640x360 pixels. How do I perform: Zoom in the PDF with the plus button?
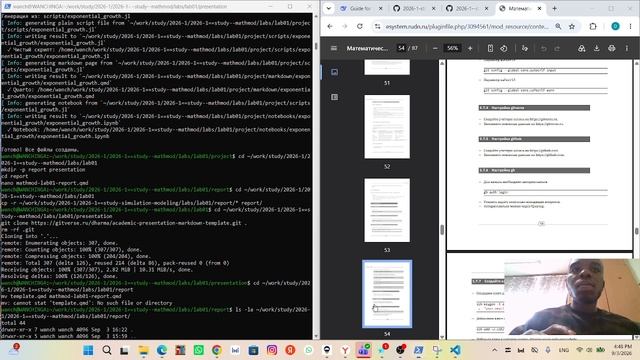(470, 48)
